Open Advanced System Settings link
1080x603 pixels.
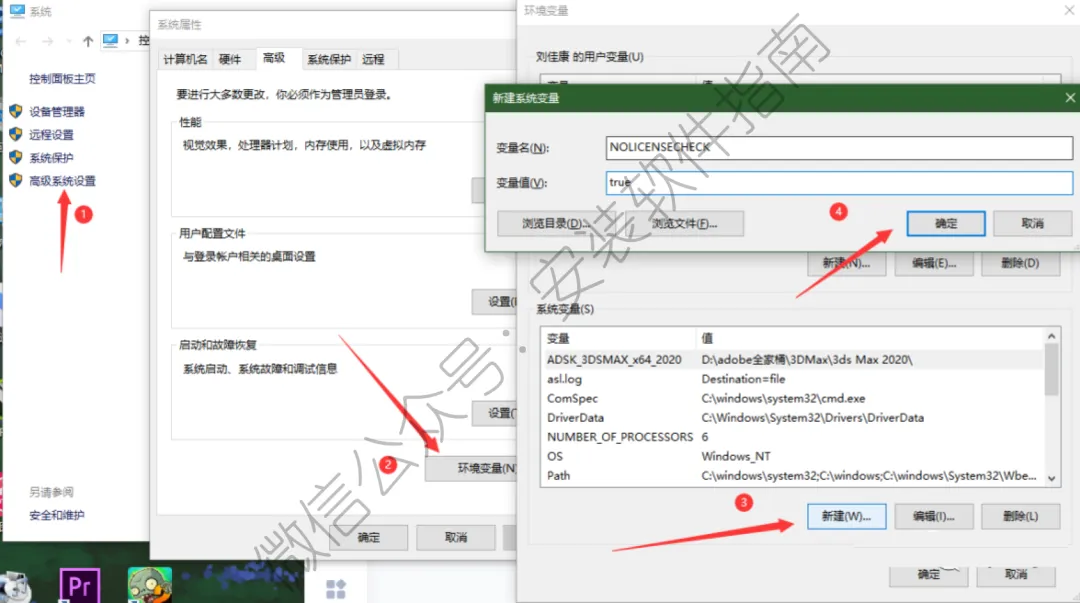(x=62, y=181)
